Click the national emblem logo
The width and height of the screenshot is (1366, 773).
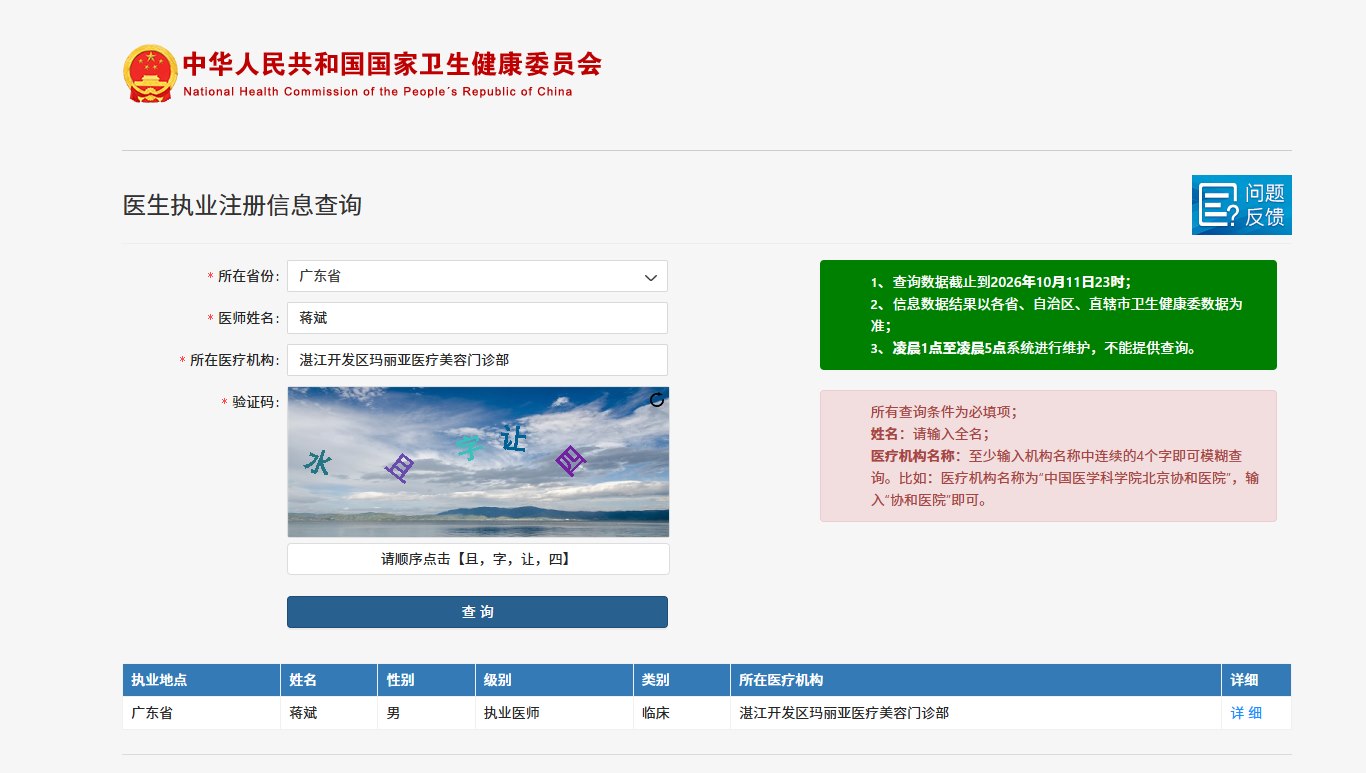point(150,73)
